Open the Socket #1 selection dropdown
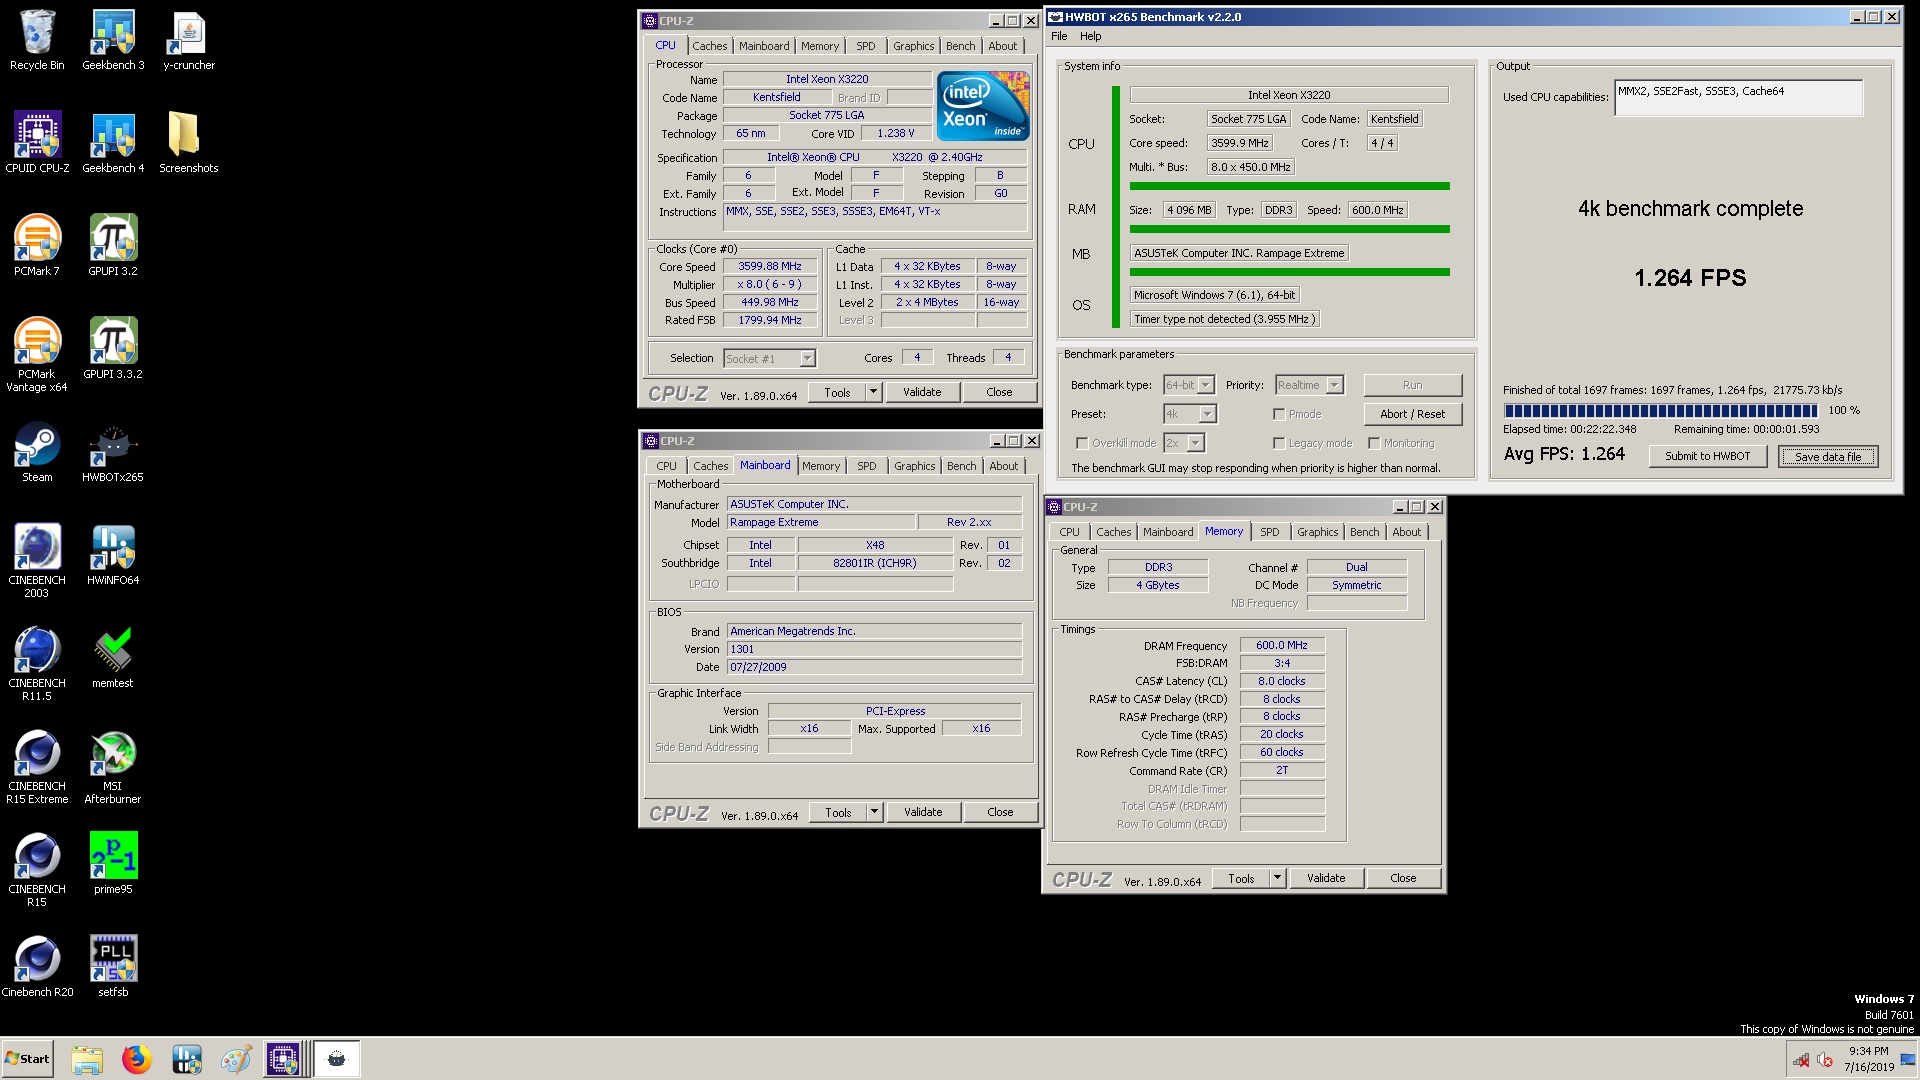Image resolution: width=1920 pixels, height=1080 pixels. point(807,358)
